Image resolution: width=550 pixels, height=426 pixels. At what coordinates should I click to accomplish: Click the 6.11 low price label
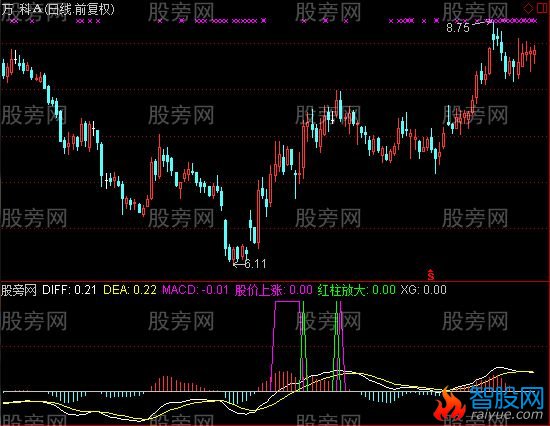tap(255, 263)
